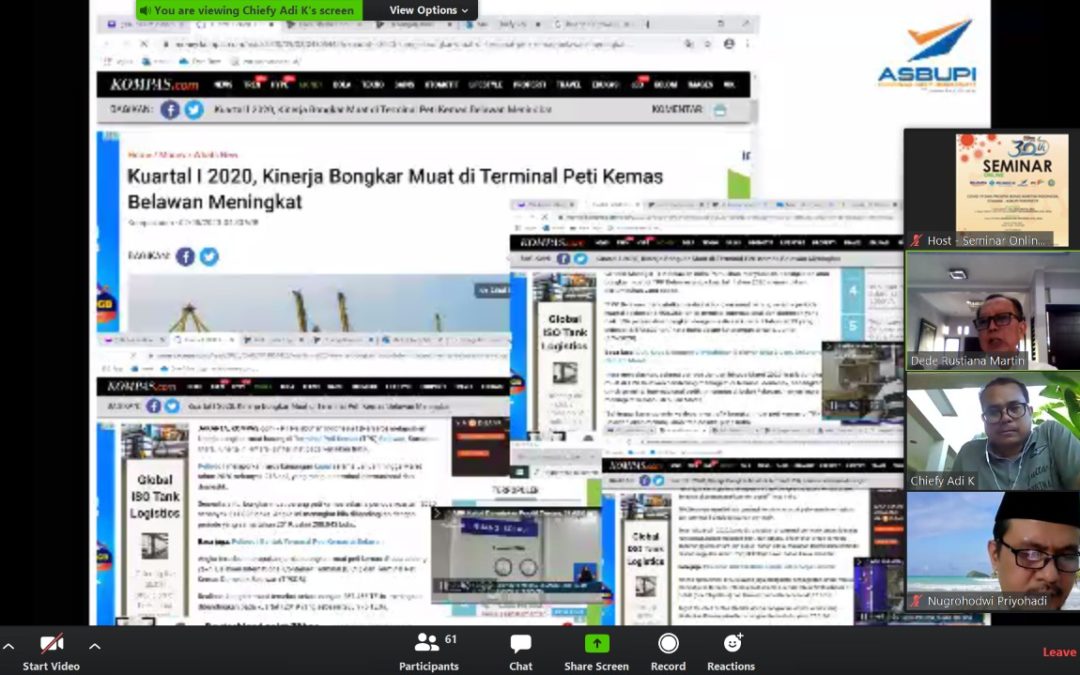
Task: Click Twitter icon below the article headline
Action: [209, 257]
